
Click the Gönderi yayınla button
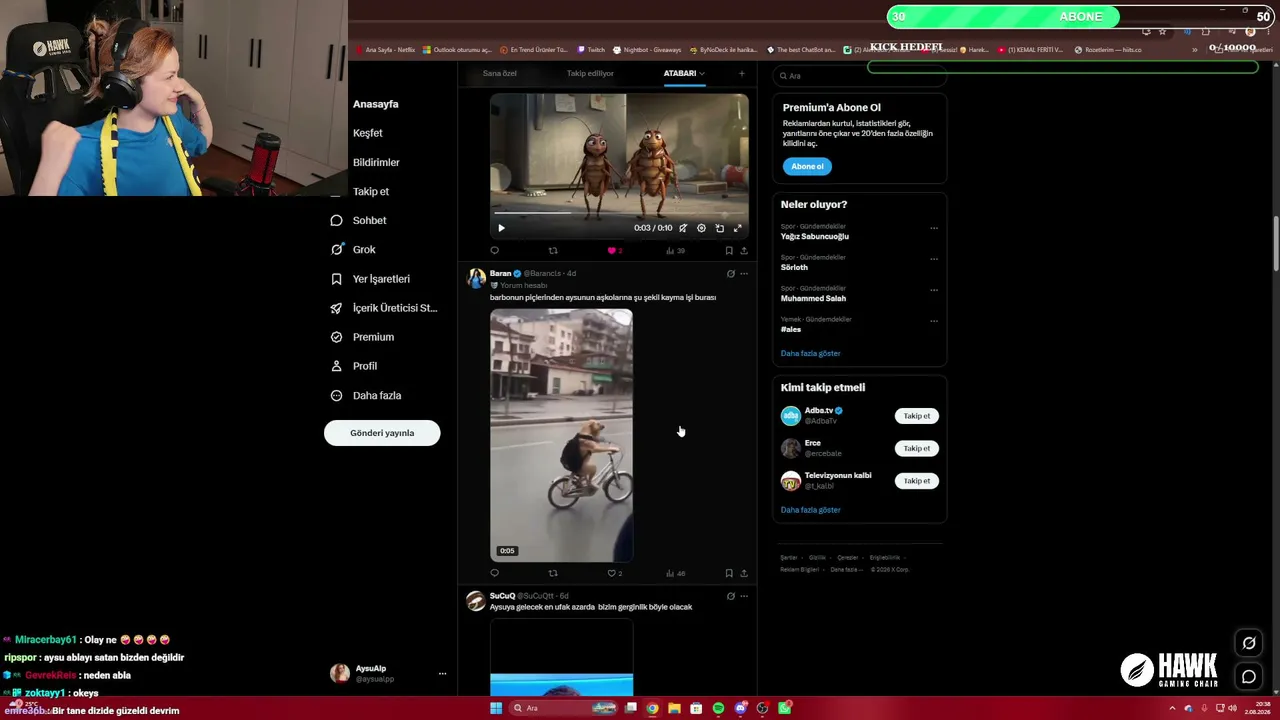point(382,433)
